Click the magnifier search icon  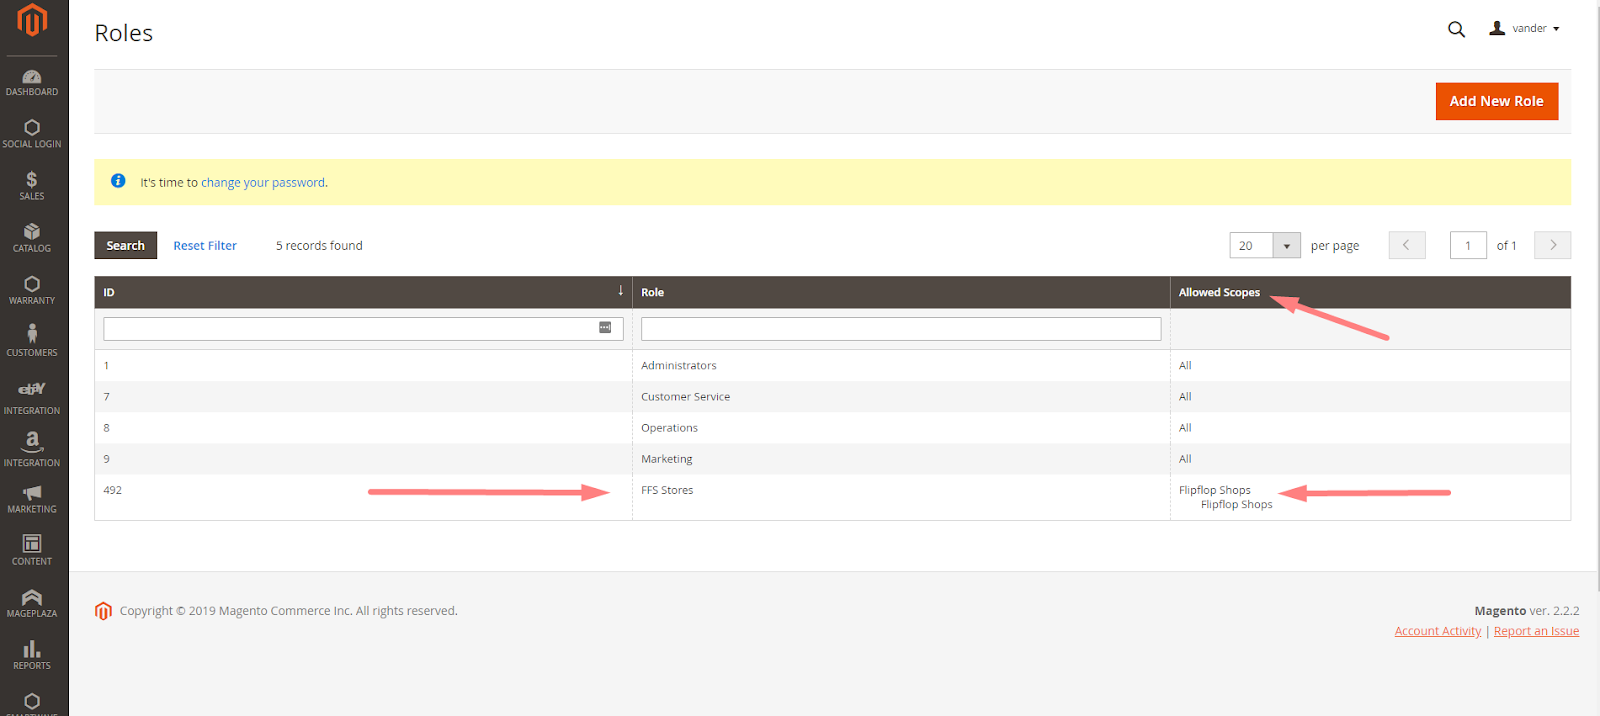pyautogui.click(x=1456, y=29)
